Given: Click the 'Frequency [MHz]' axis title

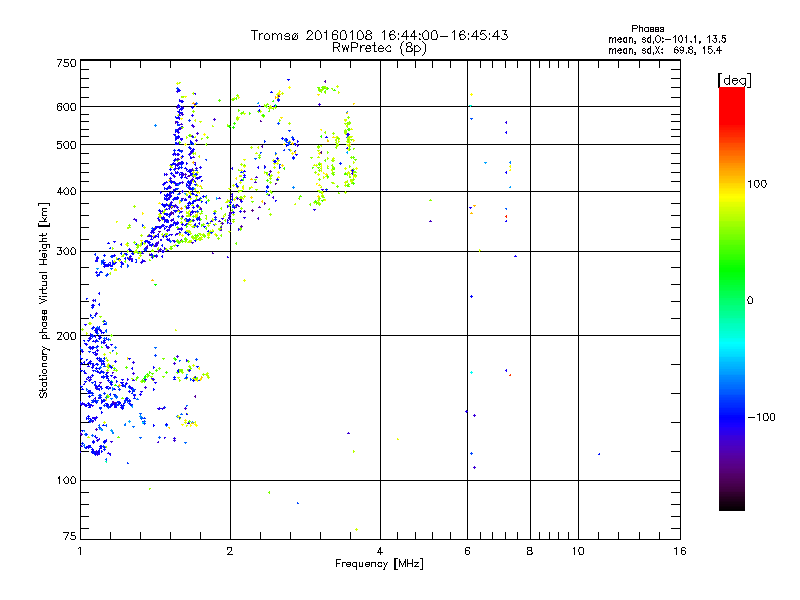Looking at the screenshot, I should pyautogui.click(x=379, y=564).
